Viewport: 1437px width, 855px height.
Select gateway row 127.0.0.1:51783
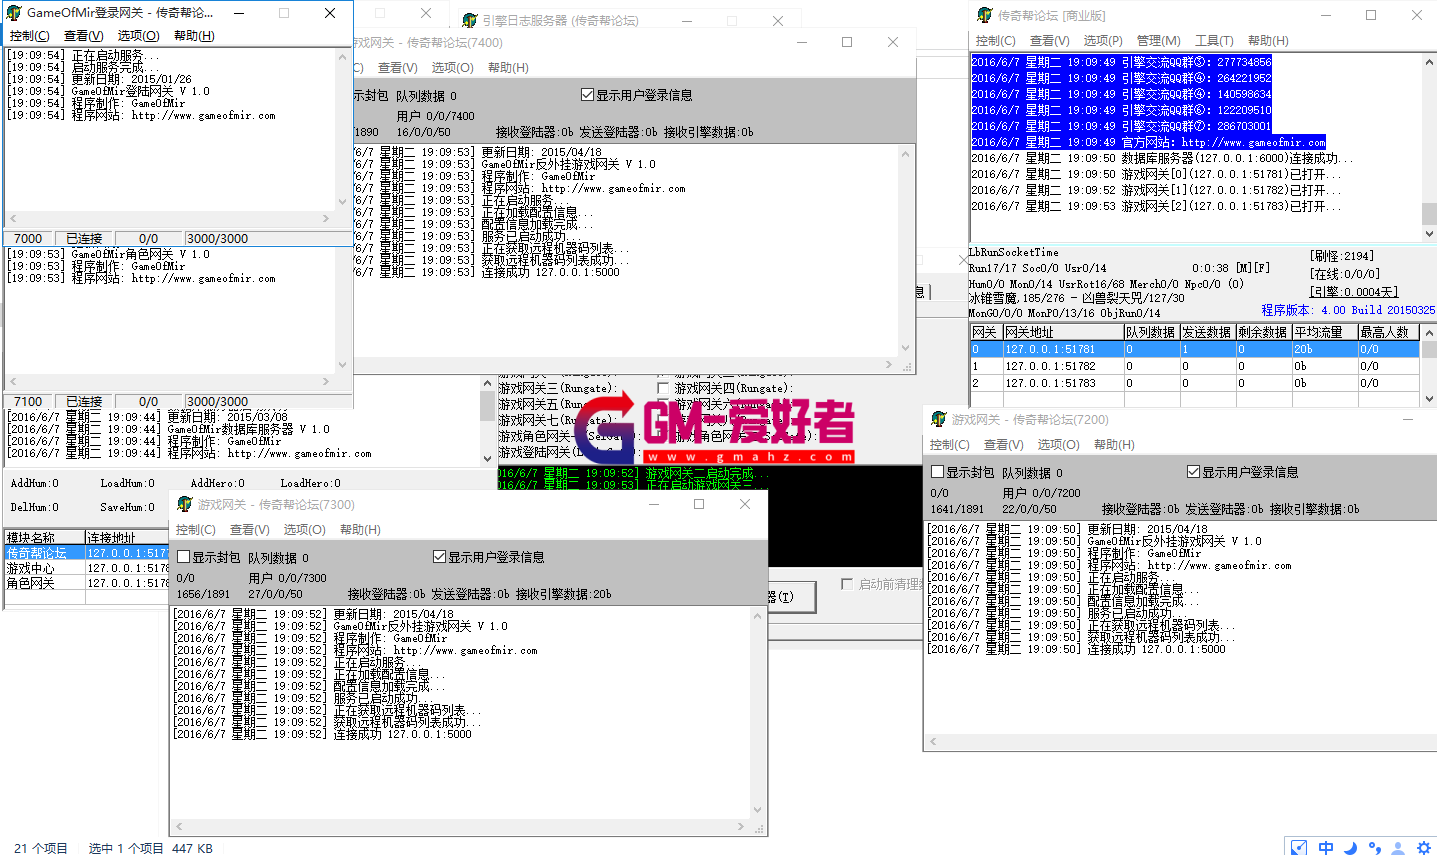pos(1194,383)
